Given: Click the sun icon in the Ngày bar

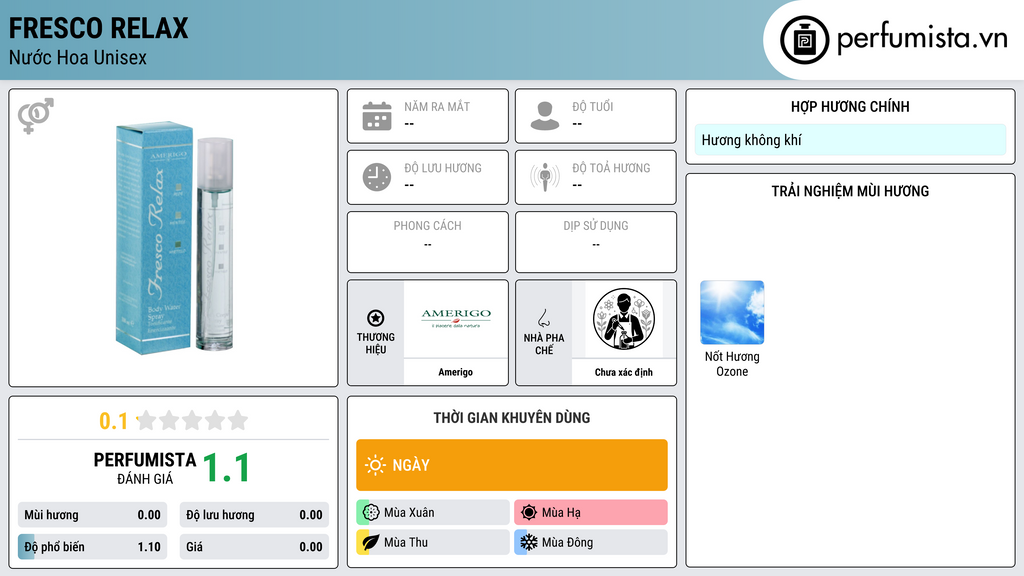Looking at the screenshot, I should [x=375, y=465].
